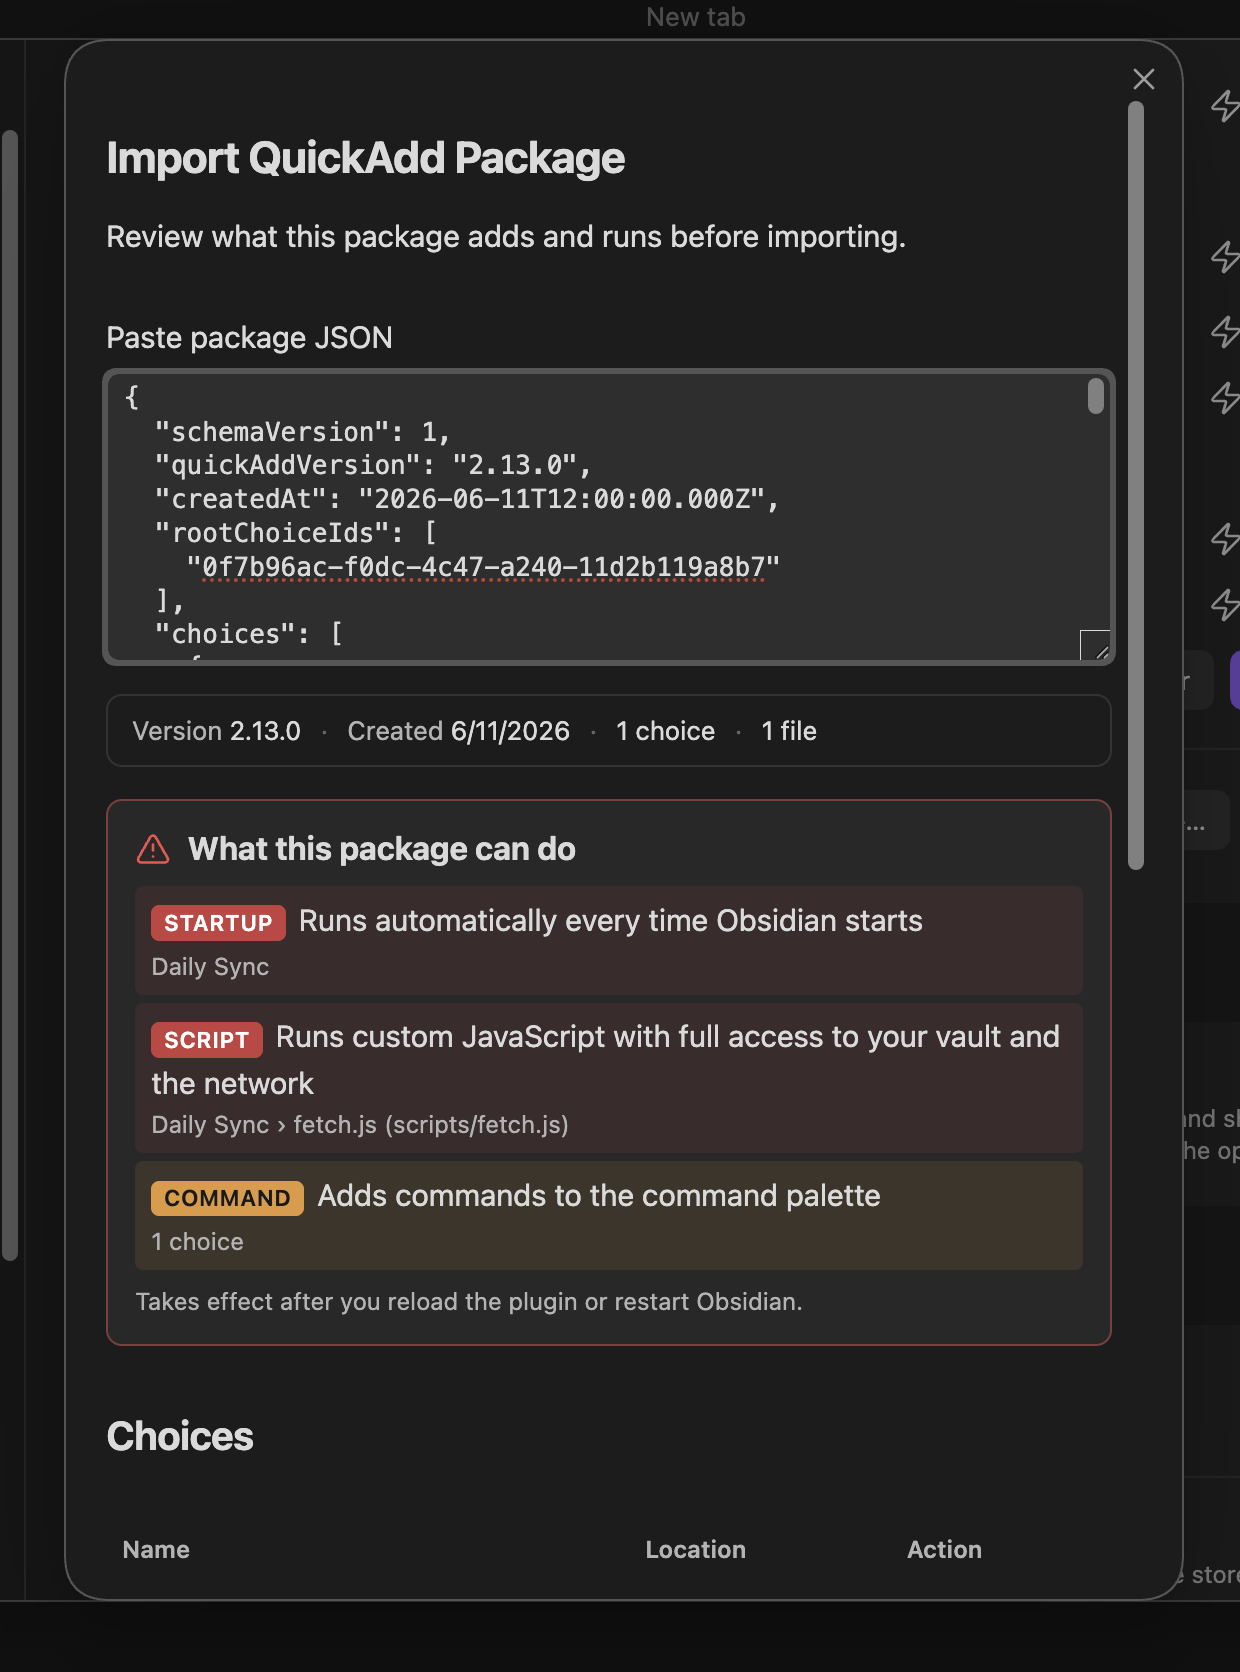Close the Import QuickAdd Package dialog
This screenshot has width=1240, height=1672.
(x=1144, y=79)
